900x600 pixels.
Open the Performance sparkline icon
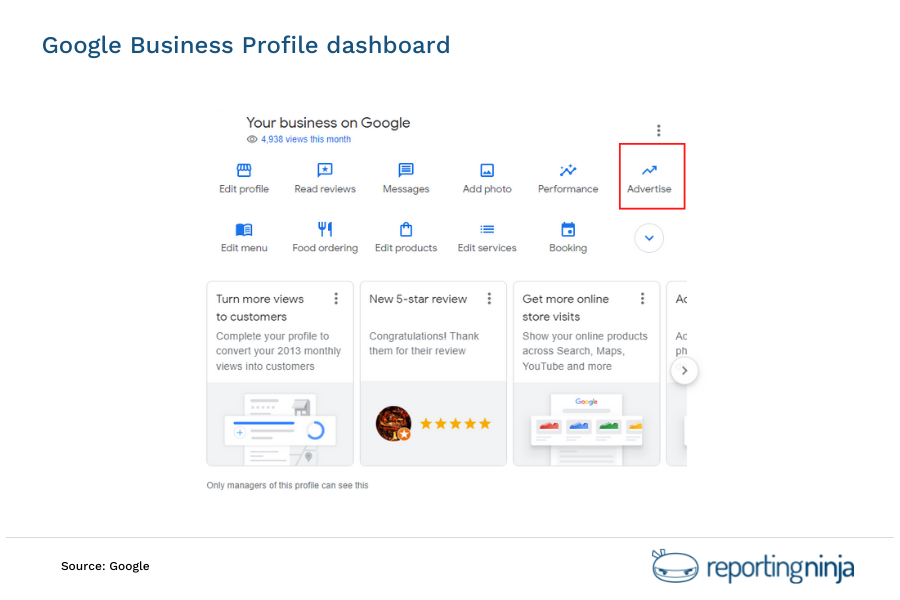[x=568, y=170]
